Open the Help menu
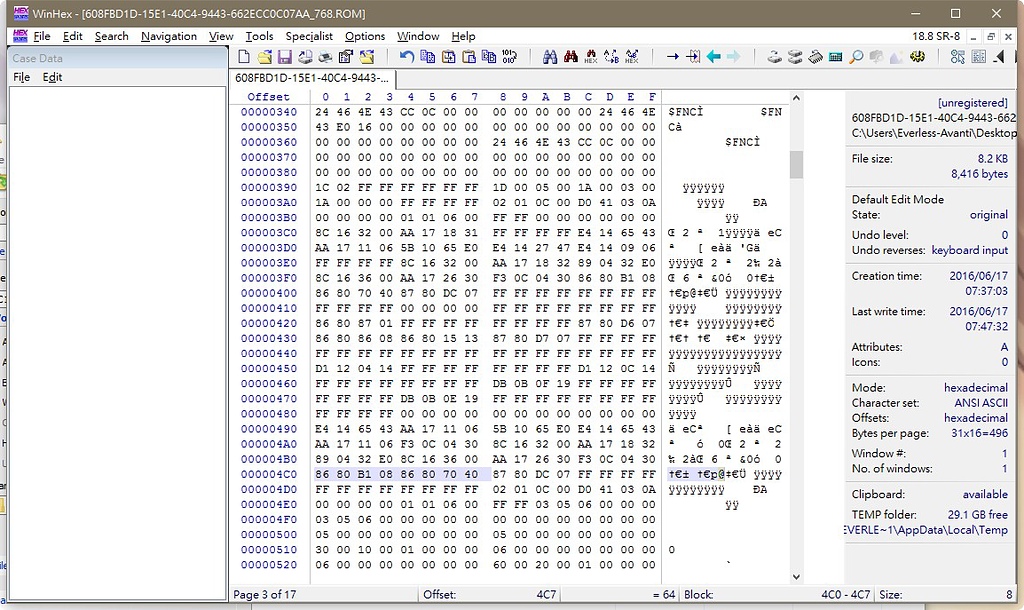Screen dimensions: 1024x610 [x=463, y=37]
